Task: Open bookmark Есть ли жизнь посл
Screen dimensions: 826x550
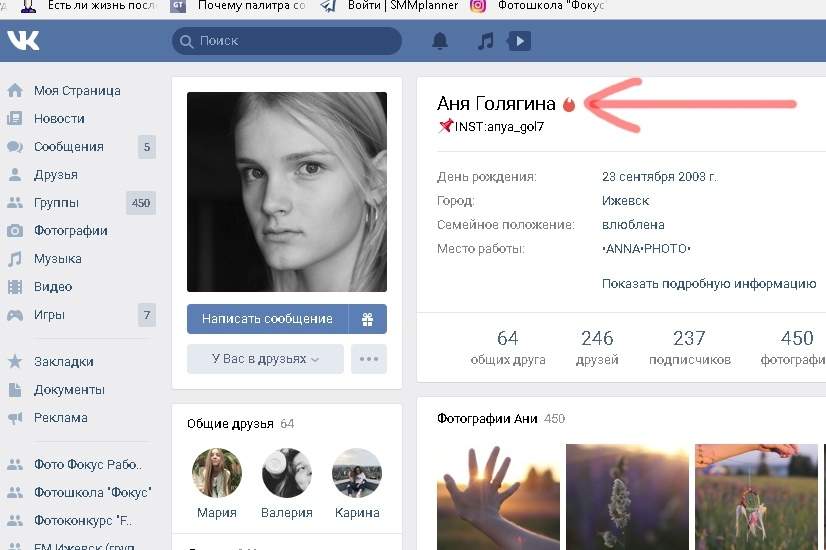Action: tap(88, 6)
